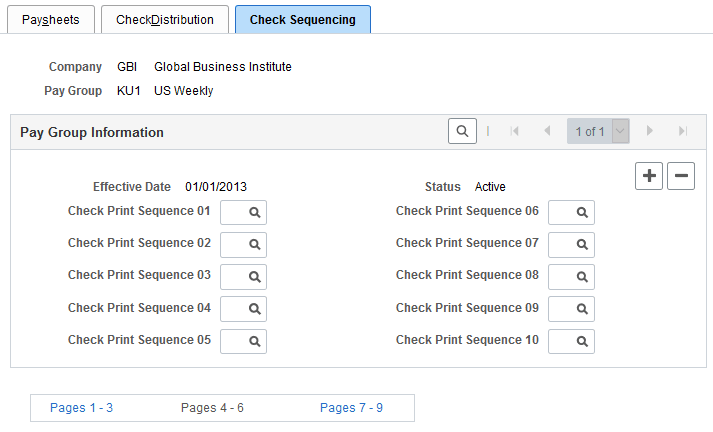
Task: Open the Pages 1 - 3 link
Action: pos(81,408)
